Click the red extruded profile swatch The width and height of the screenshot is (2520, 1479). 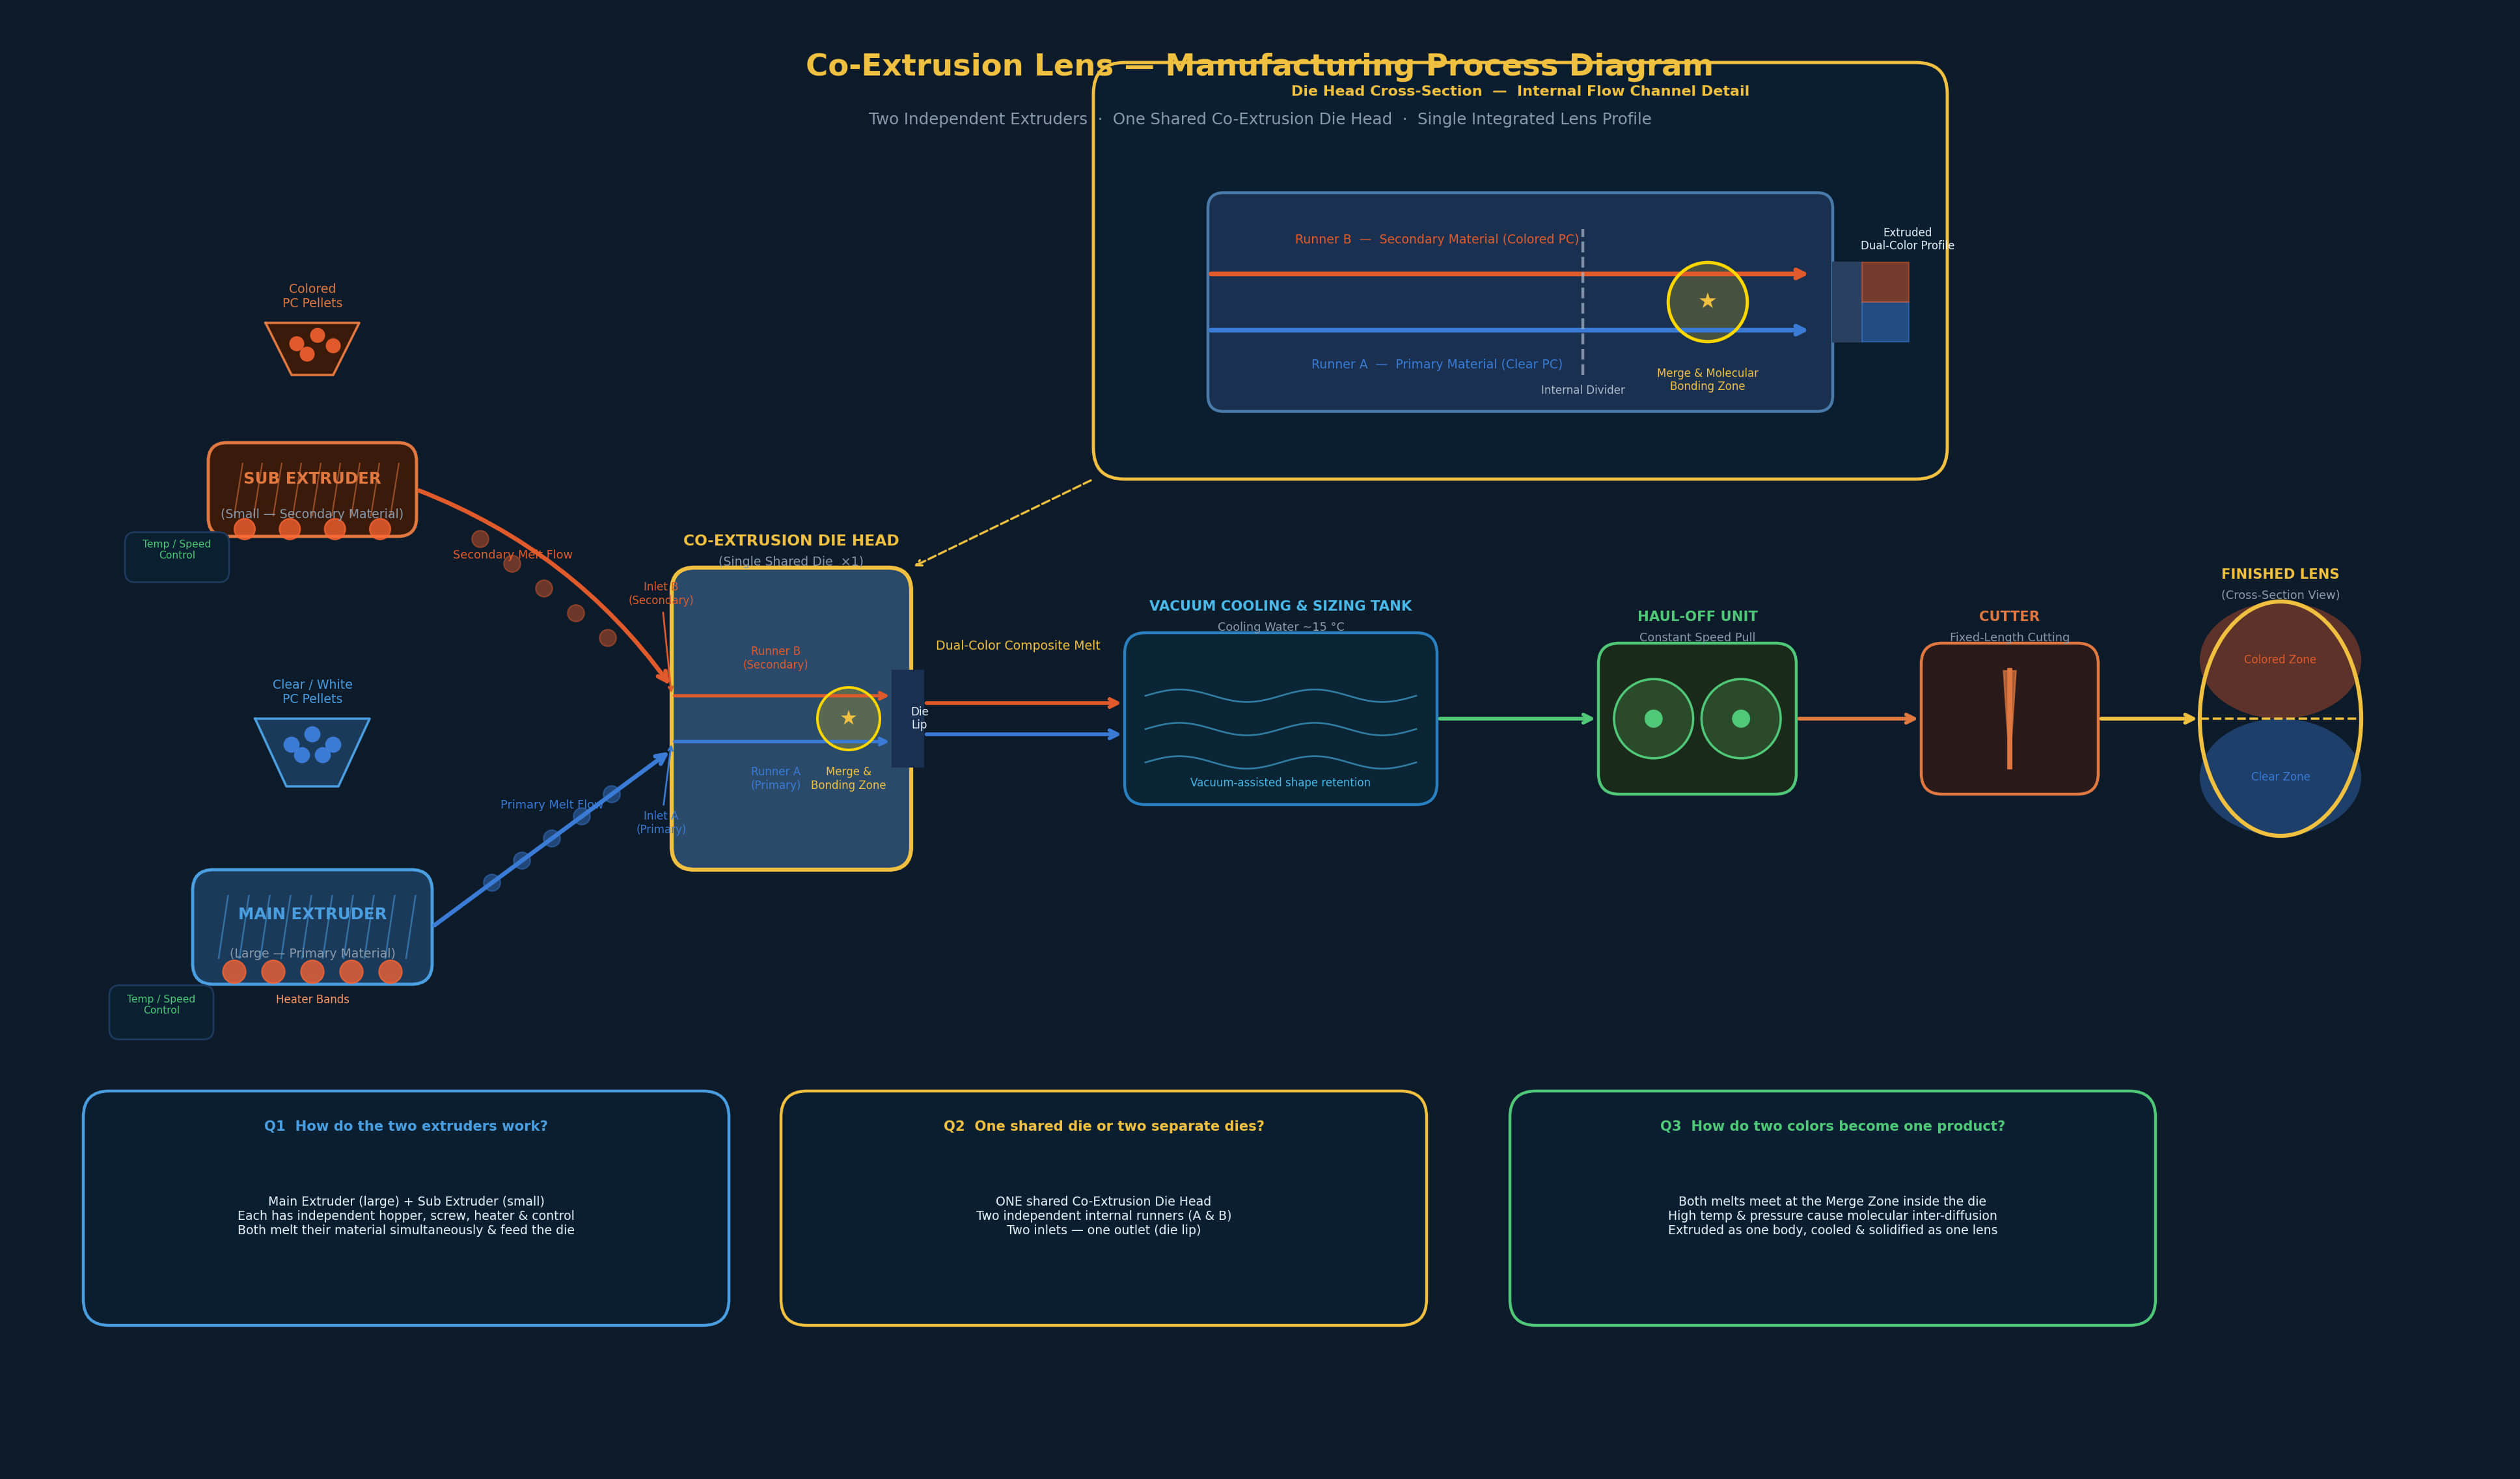coord(1885,282)
